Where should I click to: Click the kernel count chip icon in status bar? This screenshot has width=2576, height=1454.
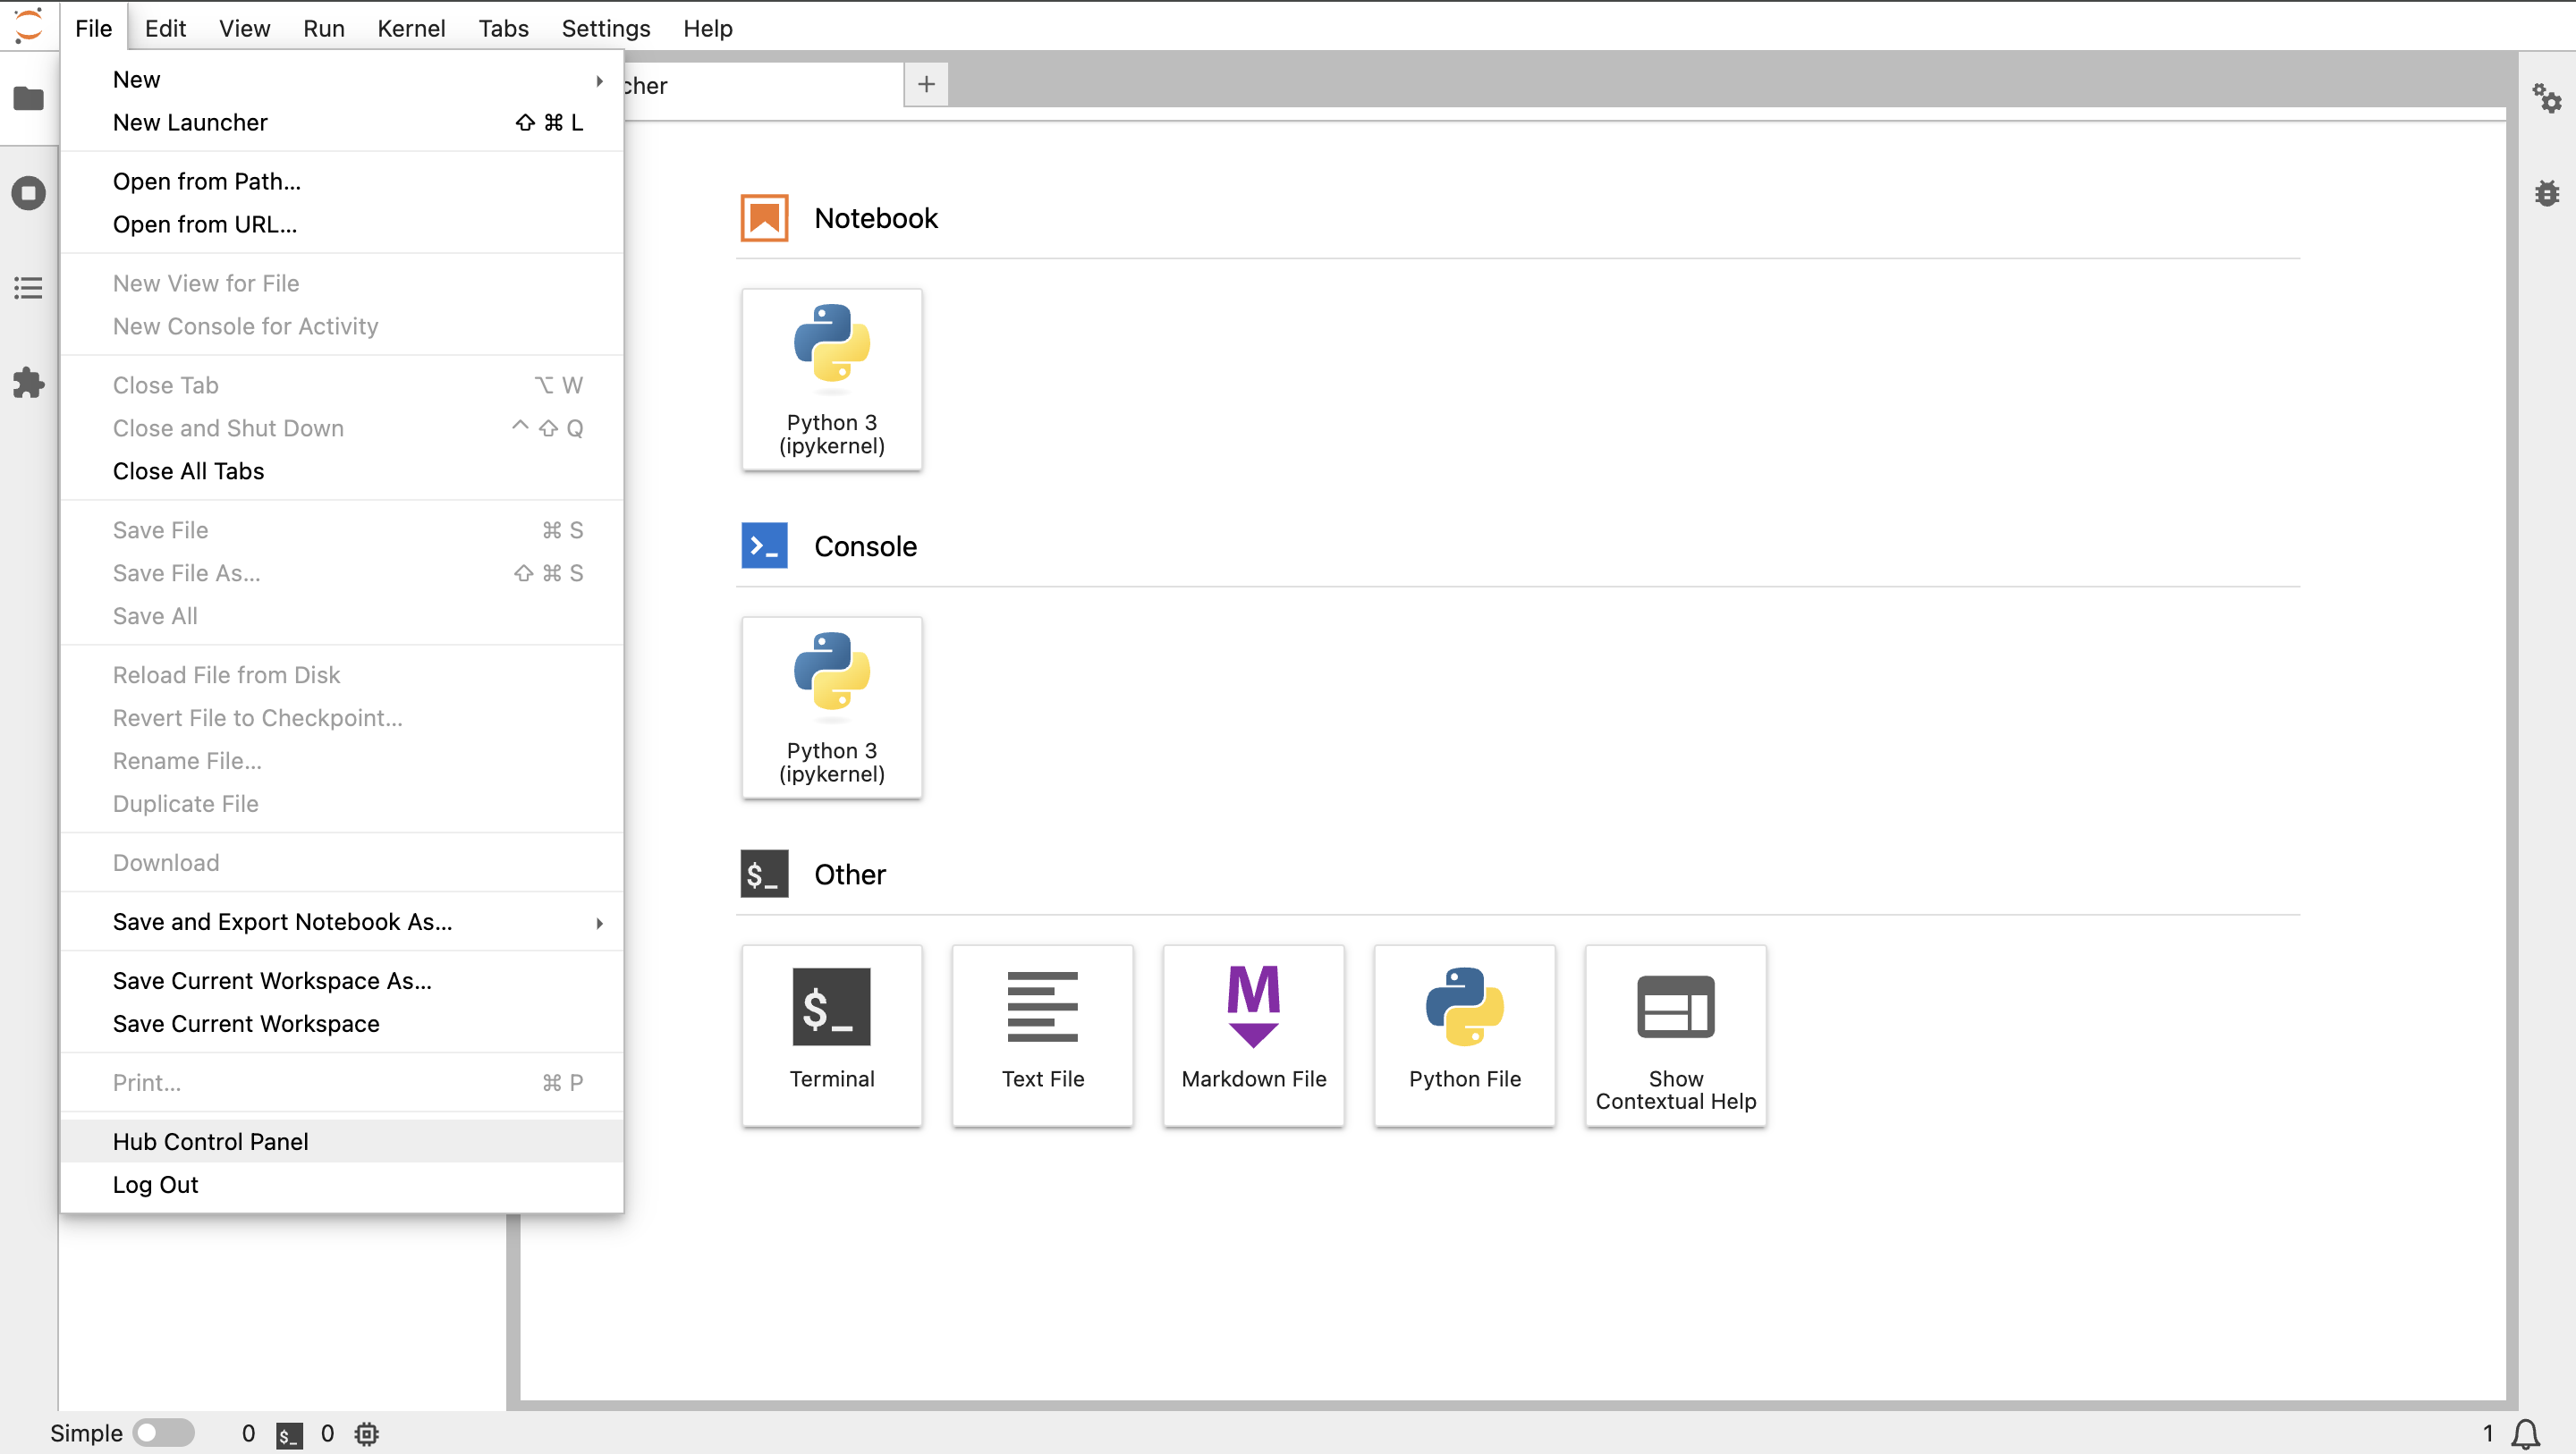point(367,1433)
